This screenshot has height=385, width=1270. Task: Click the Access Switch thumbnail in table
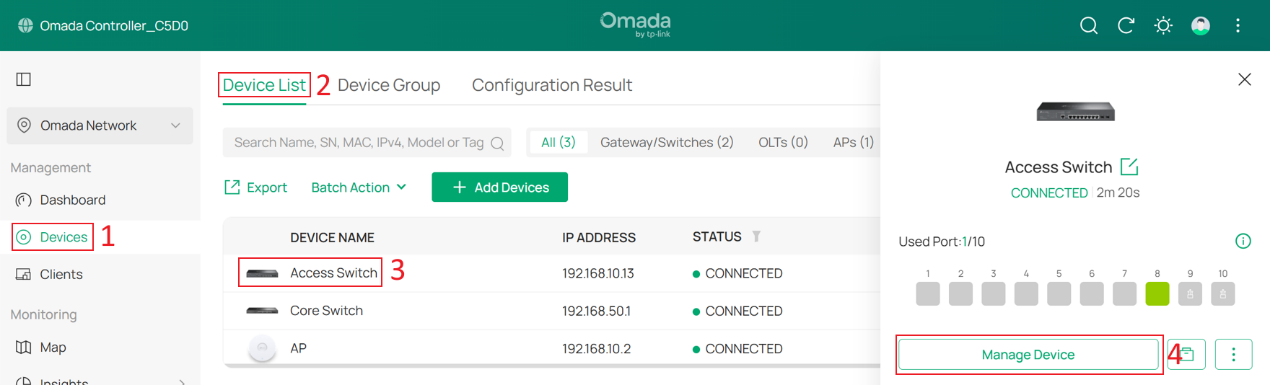pyautogui.click(x=262, y=273)
